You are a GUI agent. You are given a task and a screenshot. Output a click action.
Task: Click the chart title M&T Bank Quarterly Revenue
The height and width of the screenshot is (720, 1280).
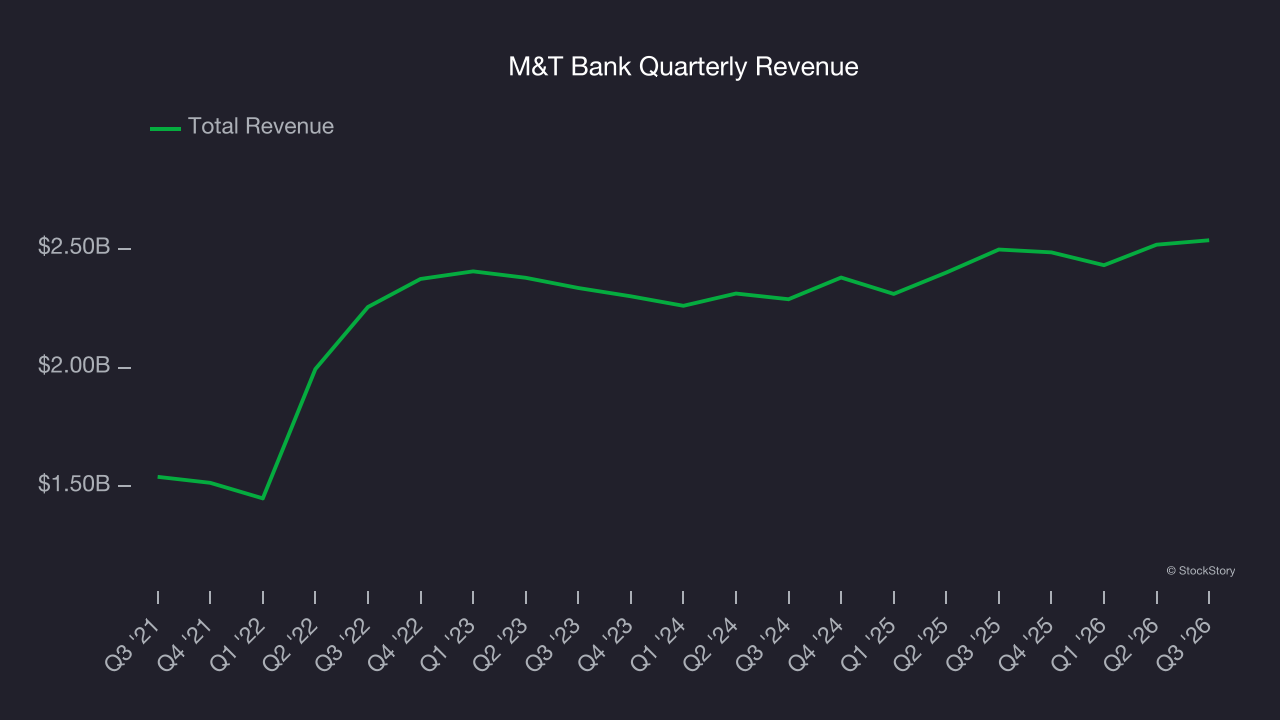(x=683, y=67)
